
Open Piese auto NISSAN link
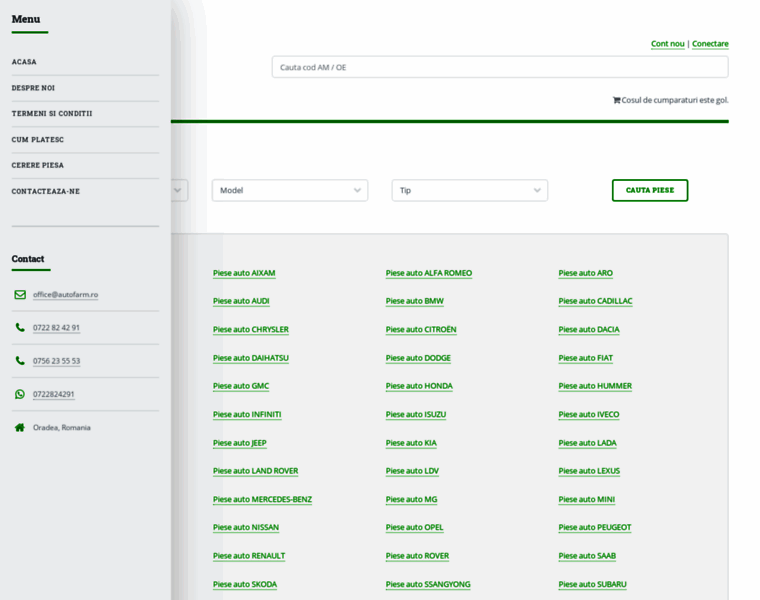(246, 528)
